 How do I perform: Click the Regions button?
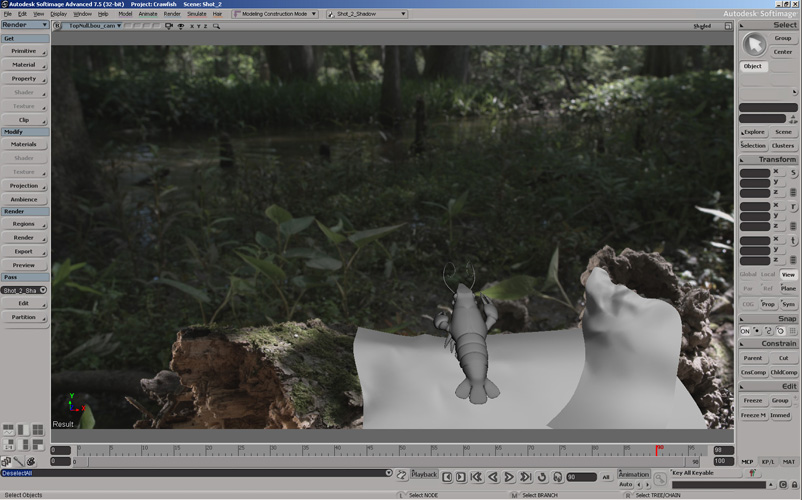pyautogui.click(x=24, y=224)
